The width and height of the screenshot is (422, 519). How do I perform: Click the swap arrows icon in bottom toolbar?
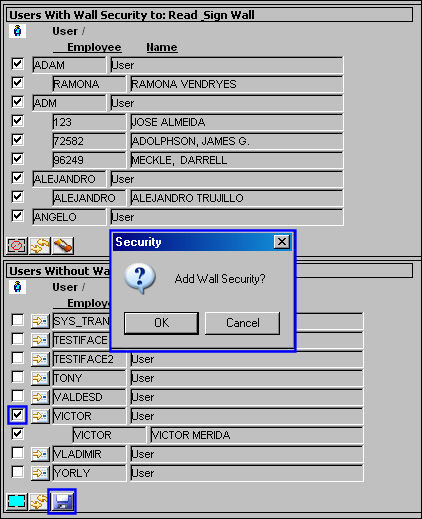point(38,501)
